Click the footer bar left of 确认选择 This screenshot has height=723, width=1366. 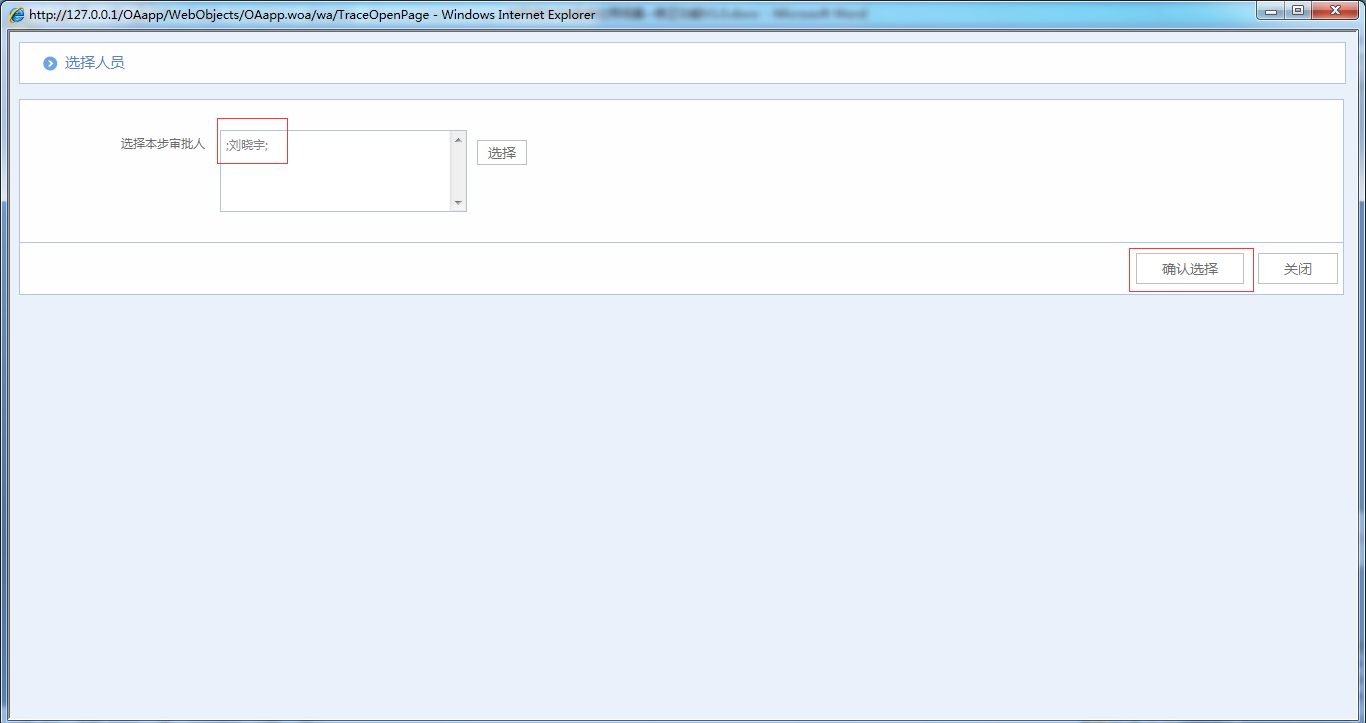(570, 269)
